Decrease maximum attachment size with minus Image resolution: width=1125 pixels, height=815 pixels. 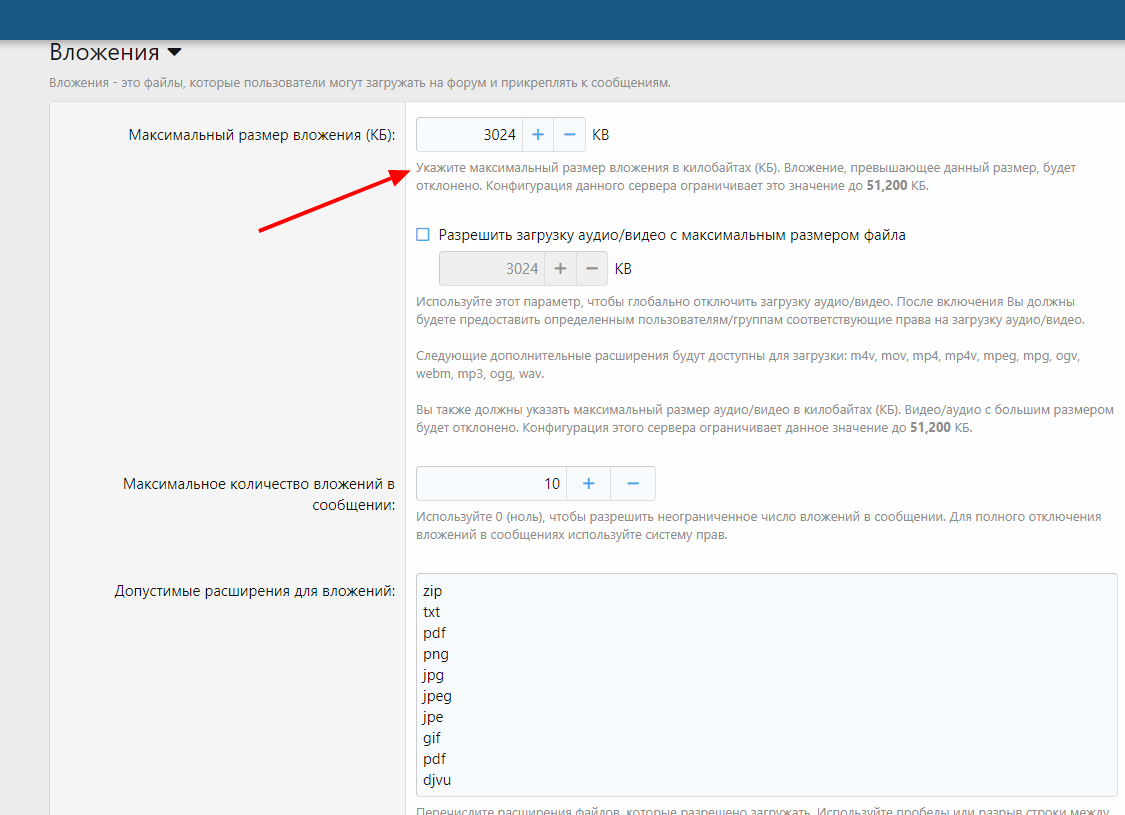tap(569, 135)
